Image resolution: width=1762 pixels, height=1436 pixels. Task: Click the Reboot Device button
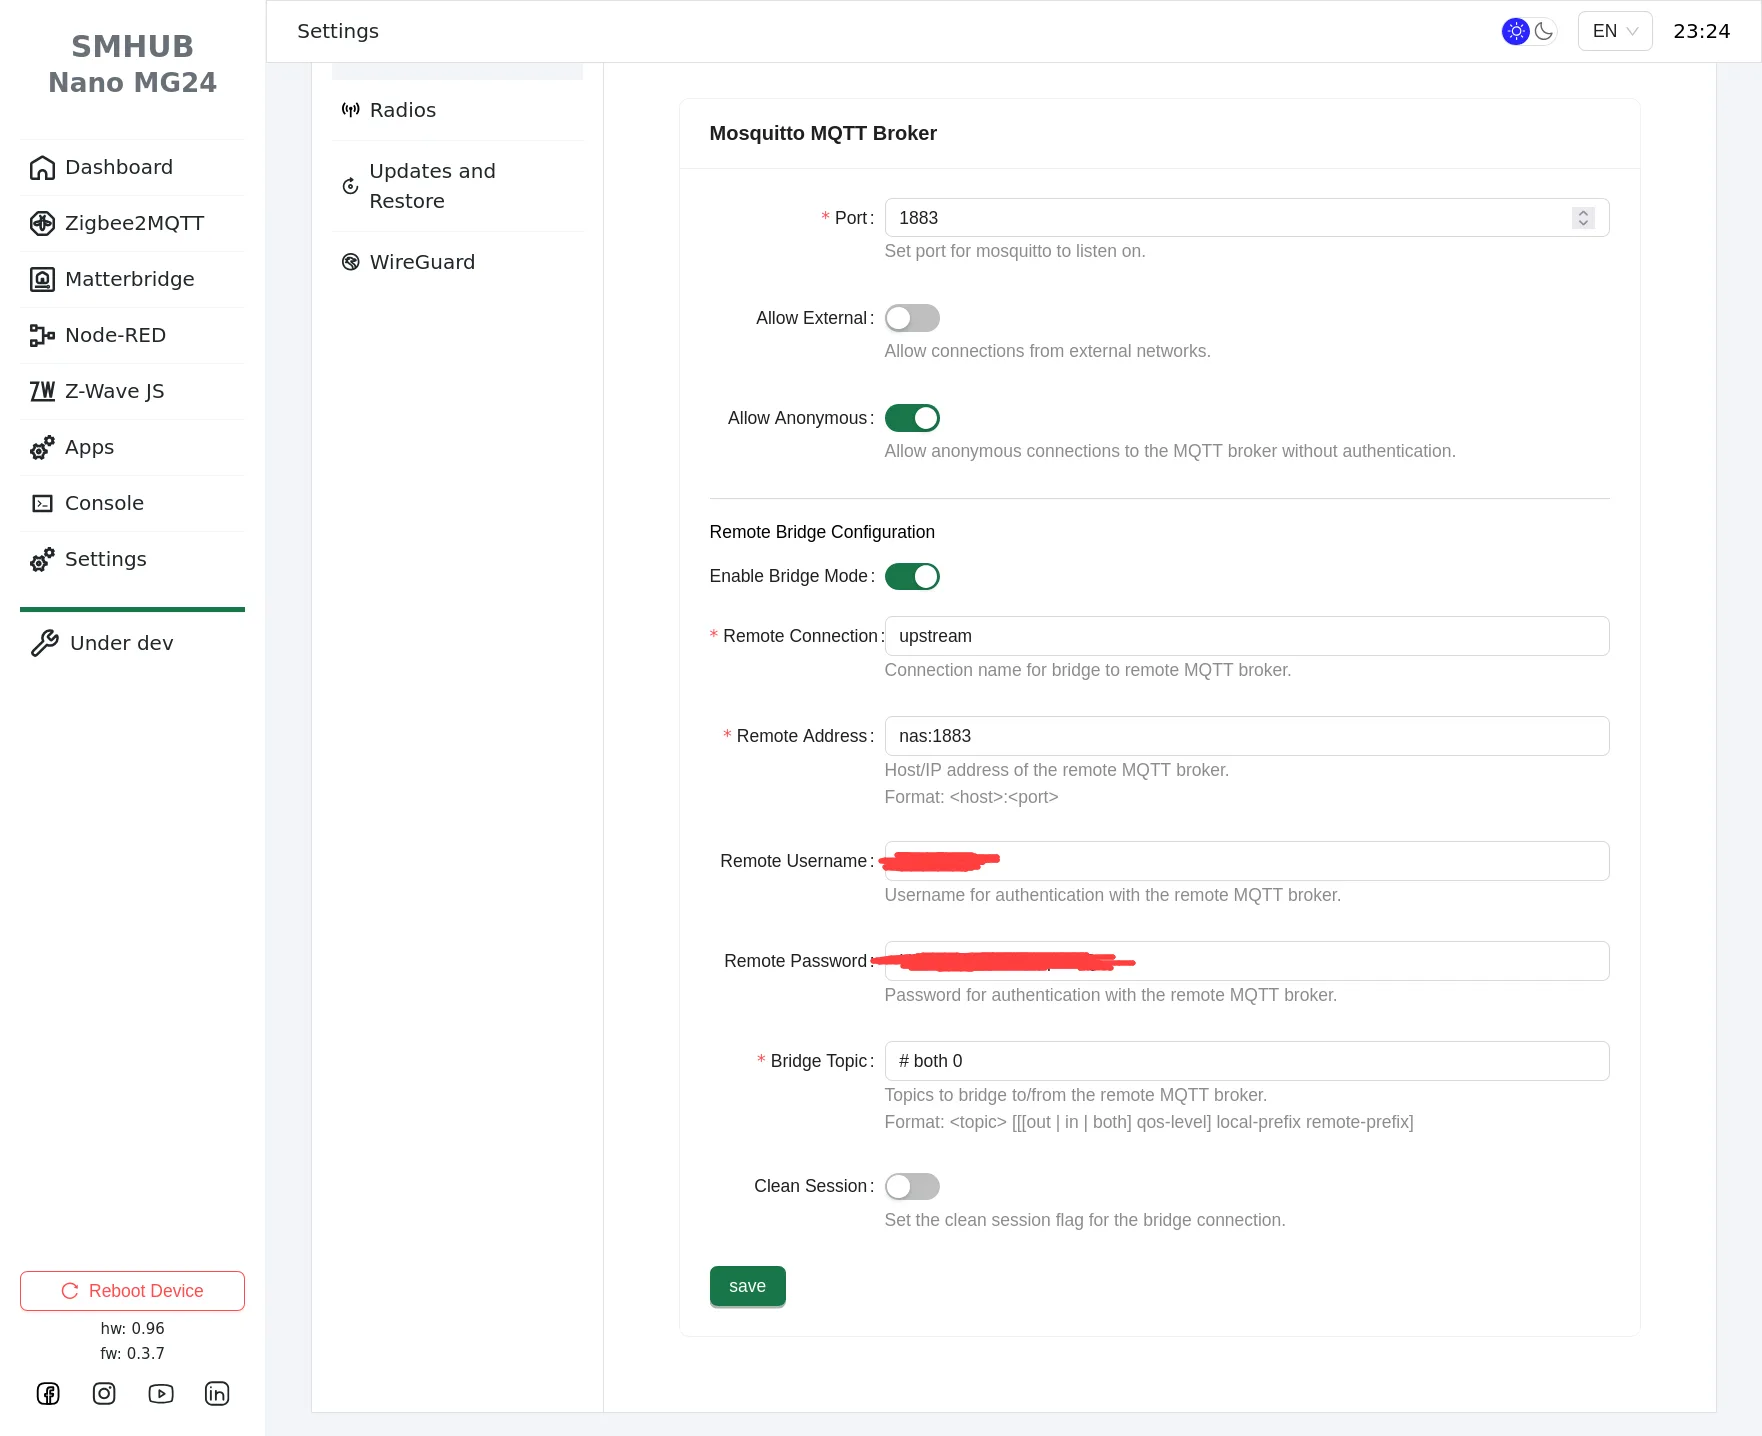point(131,1291)
